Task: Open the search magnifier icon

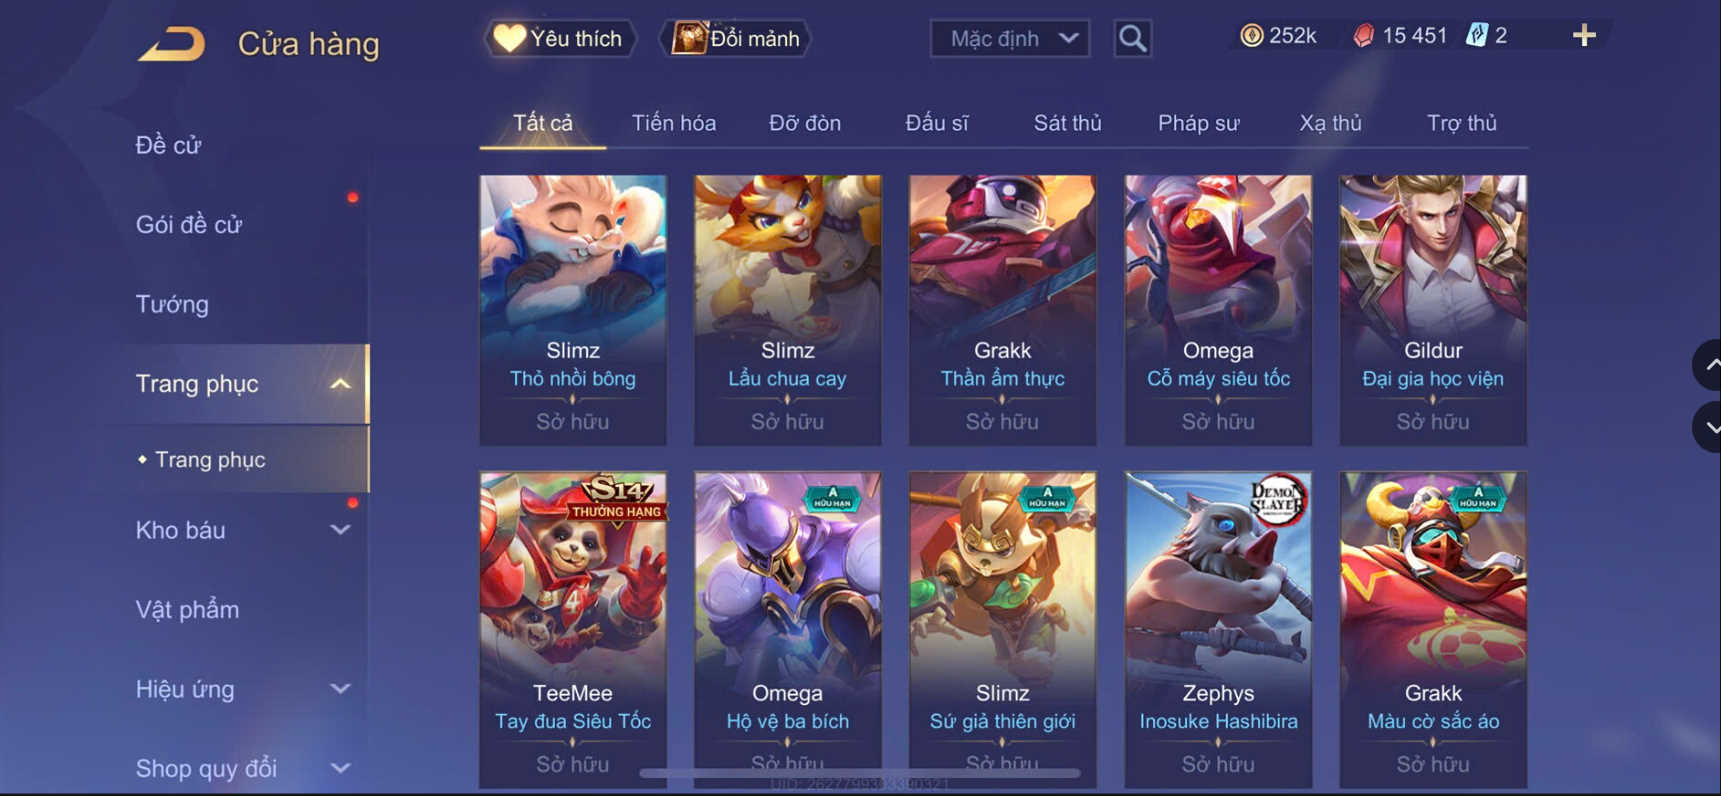Action: [1132, 38]
